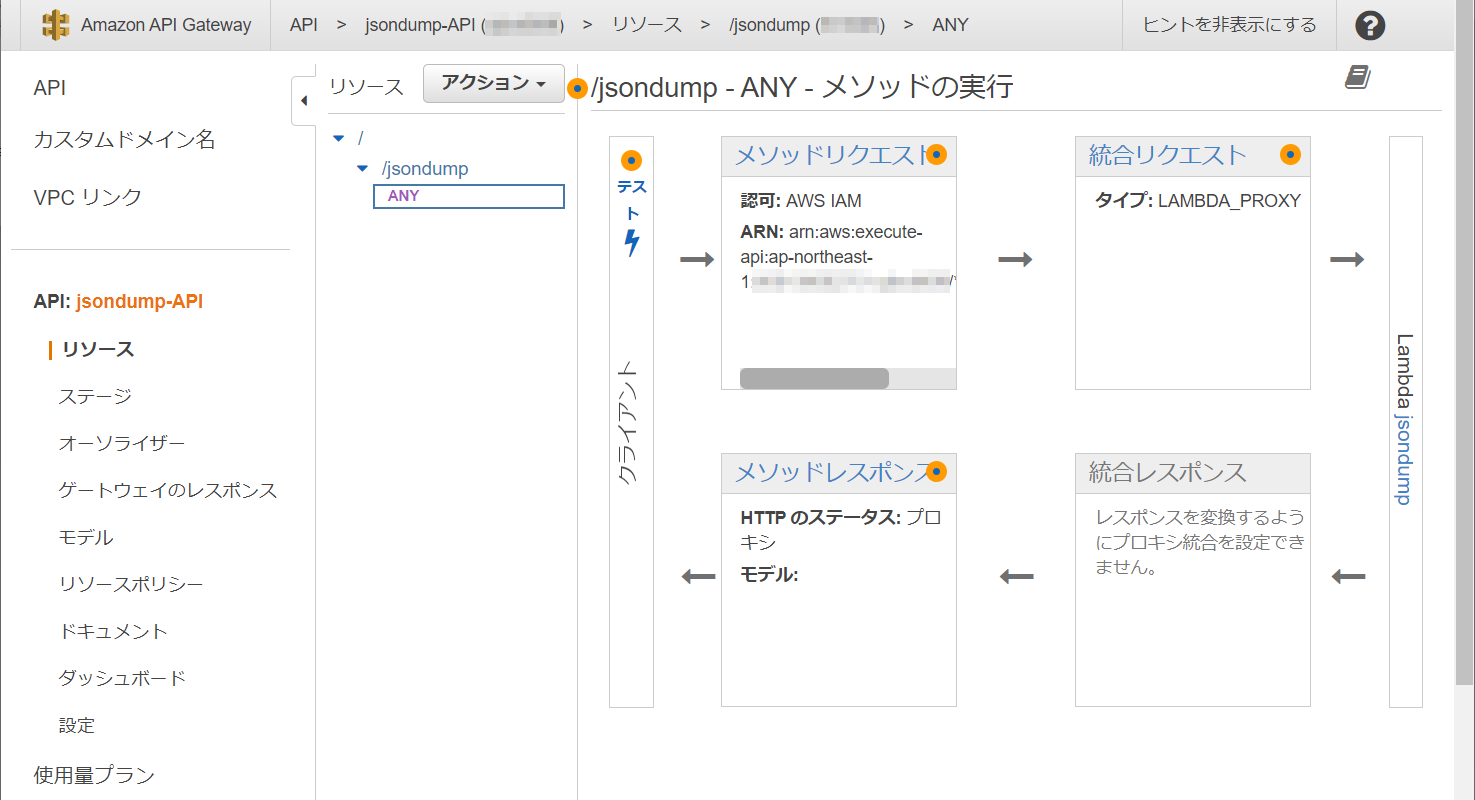Click the hint dot on Integration Request (統合リクエスト)
This screenshot has height=800, width=1475.
click(1290, 154)
